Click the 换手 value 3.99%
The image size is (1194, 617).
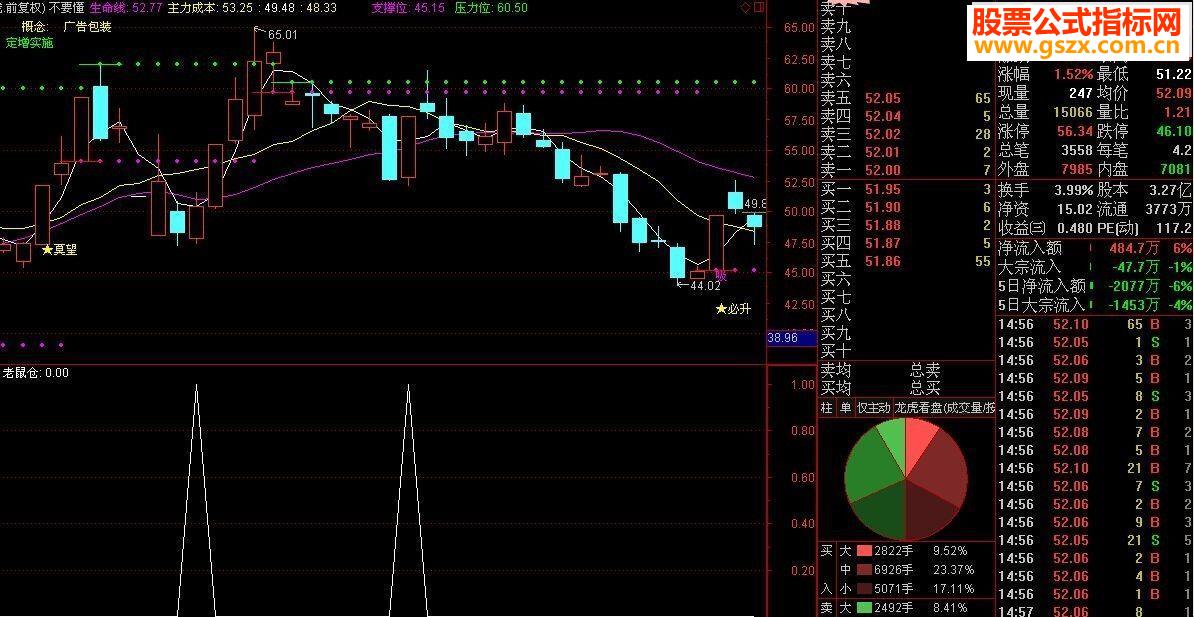click(1074, 190)
